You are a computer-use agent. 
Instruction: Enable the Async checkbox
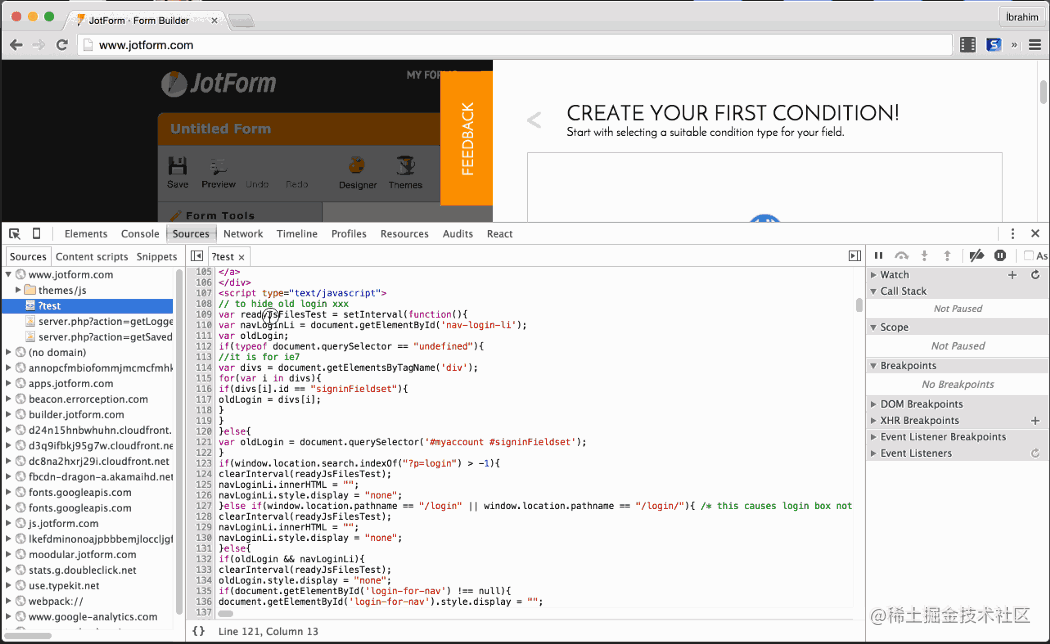point(1029,255)
